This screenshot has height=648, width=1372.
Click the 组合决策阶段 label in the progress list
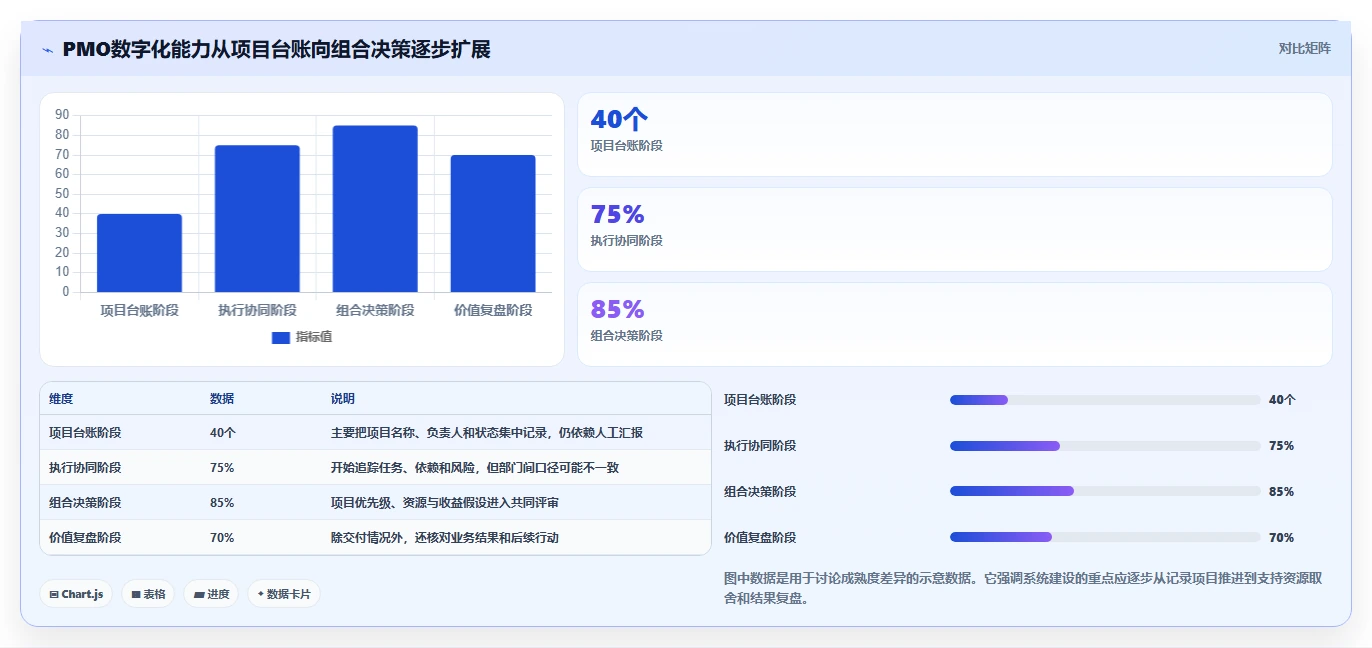coord(760,492)
